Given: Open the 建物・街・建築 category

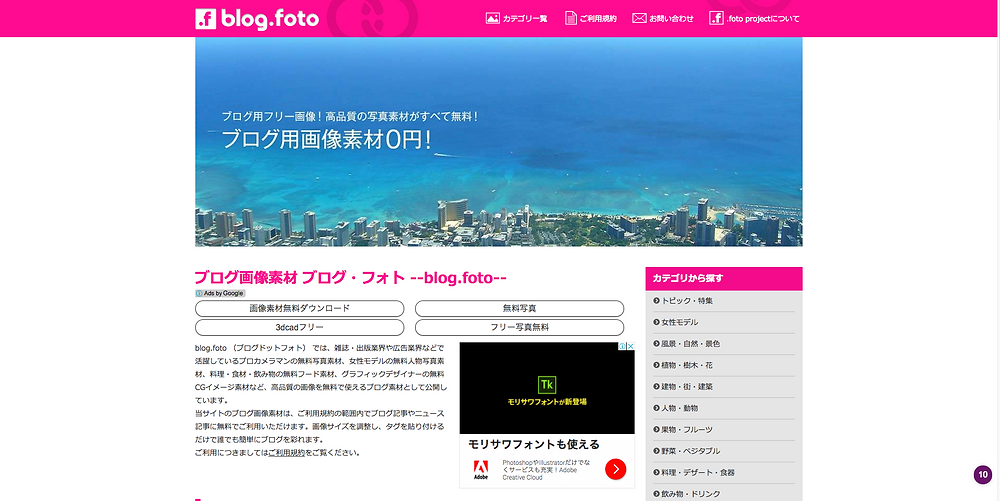Looking at the screenshot, I should coord(687,386).
